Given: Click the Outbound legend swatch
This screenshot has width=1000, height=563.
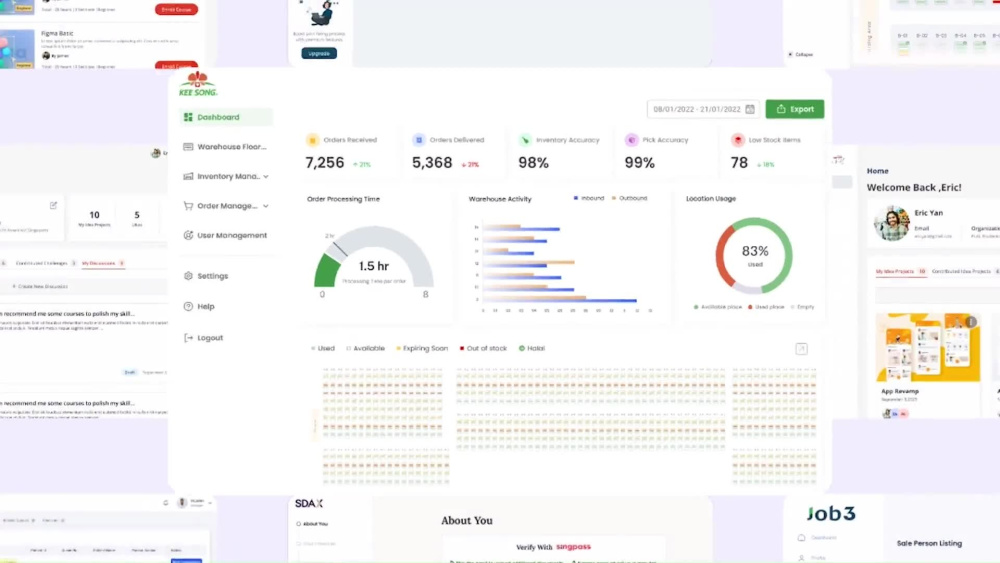Looking at the screenshot, I should click(x=614, y=198).
